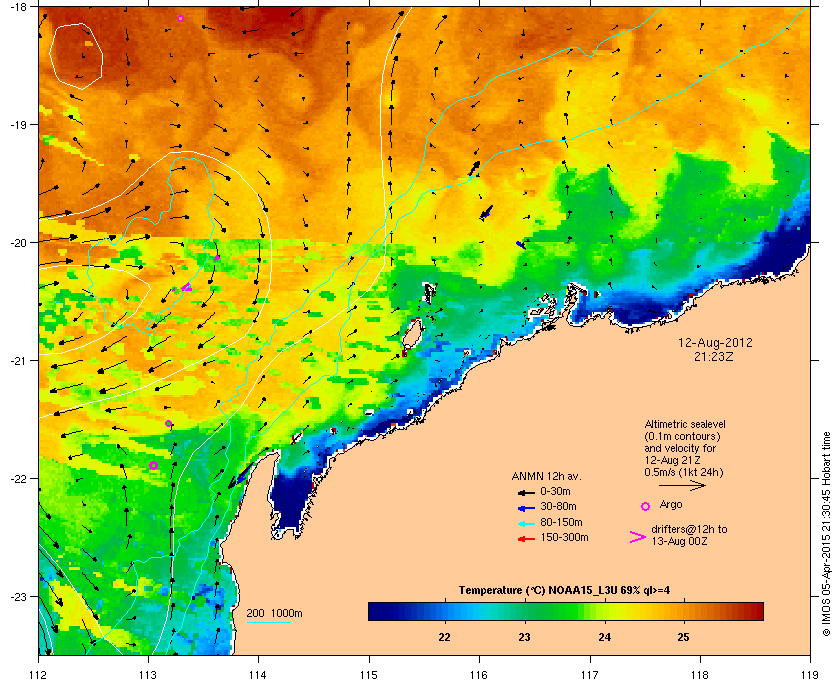This screenshot has height=680, width=840.
Task: Click the '13-Aug 00Z' legend text
Action: [x=679, y=541]
